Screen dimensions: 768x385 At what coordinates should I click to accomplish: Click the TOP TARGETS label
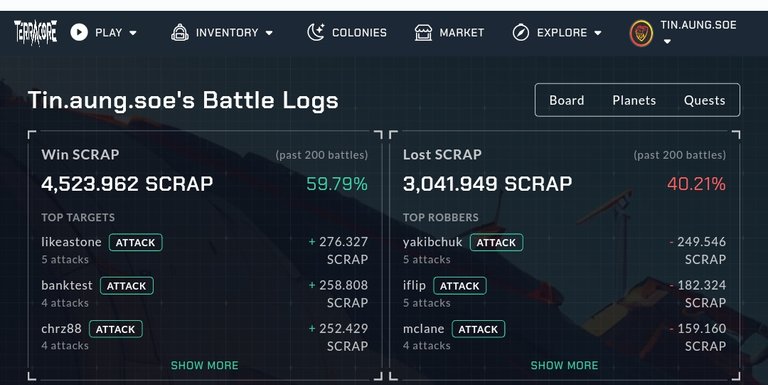[x=78, y=217]
